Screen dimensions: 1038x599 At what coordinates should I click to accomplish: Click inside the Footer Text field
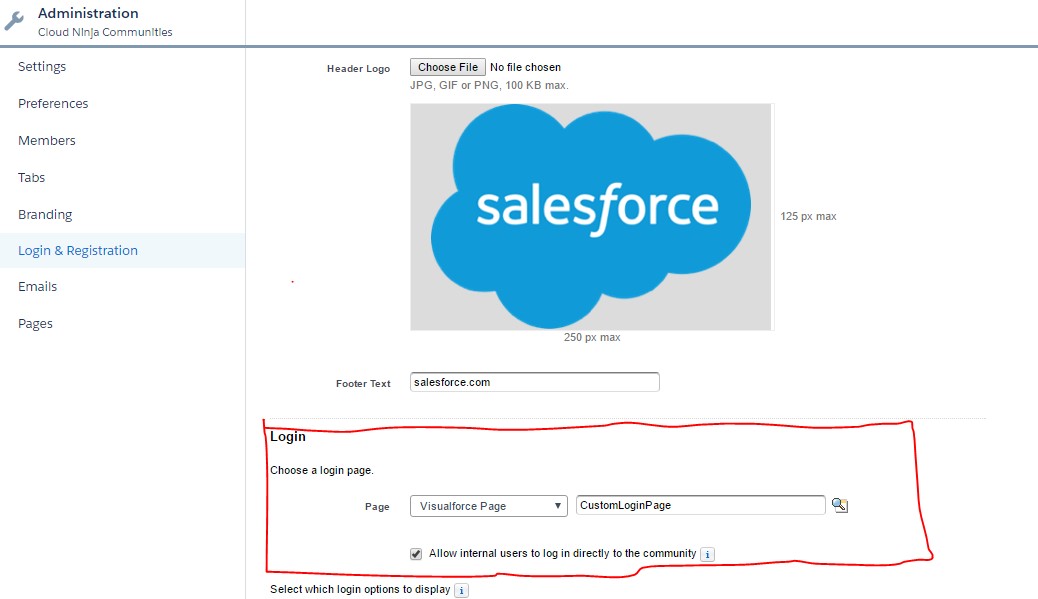534,381
